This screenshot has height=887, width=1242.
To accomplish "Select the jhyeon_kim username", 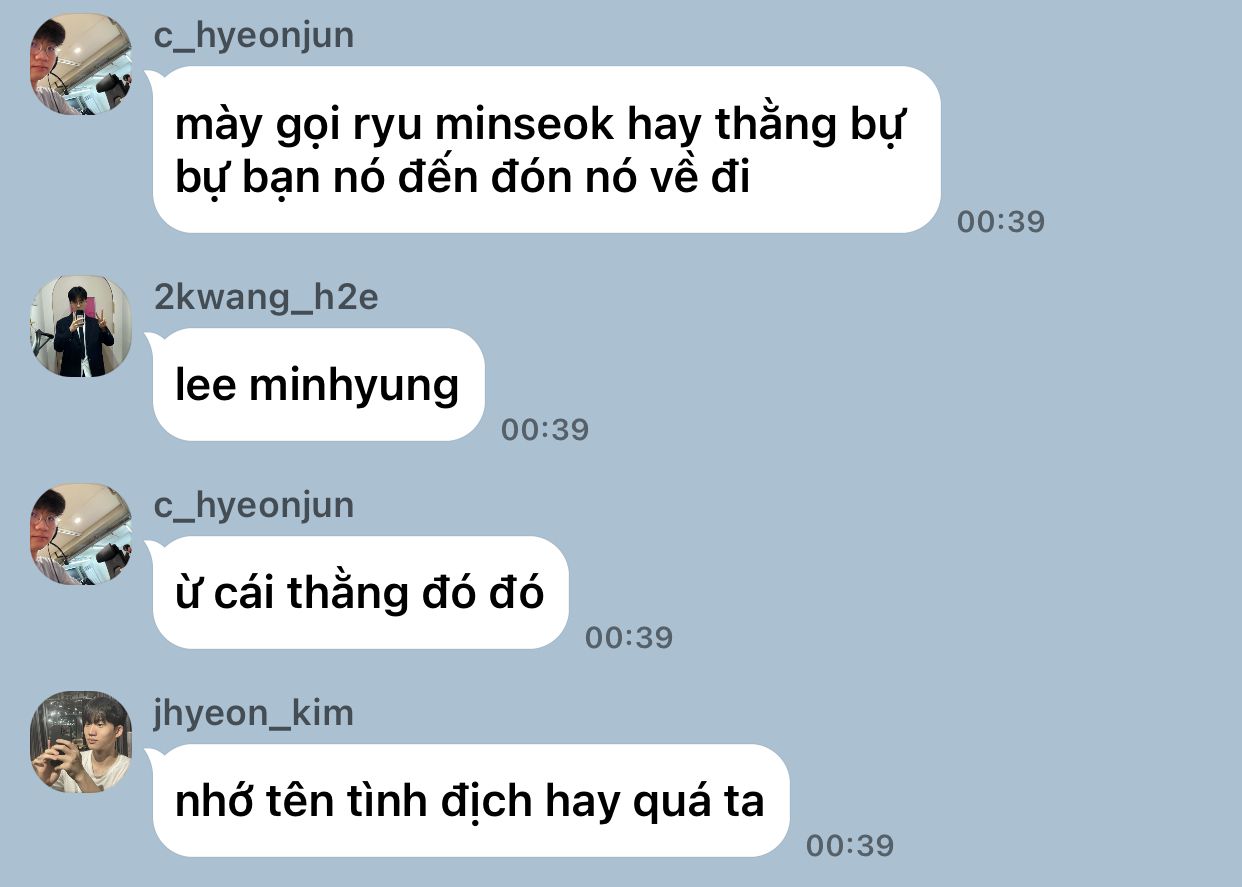I will [254, 713].
